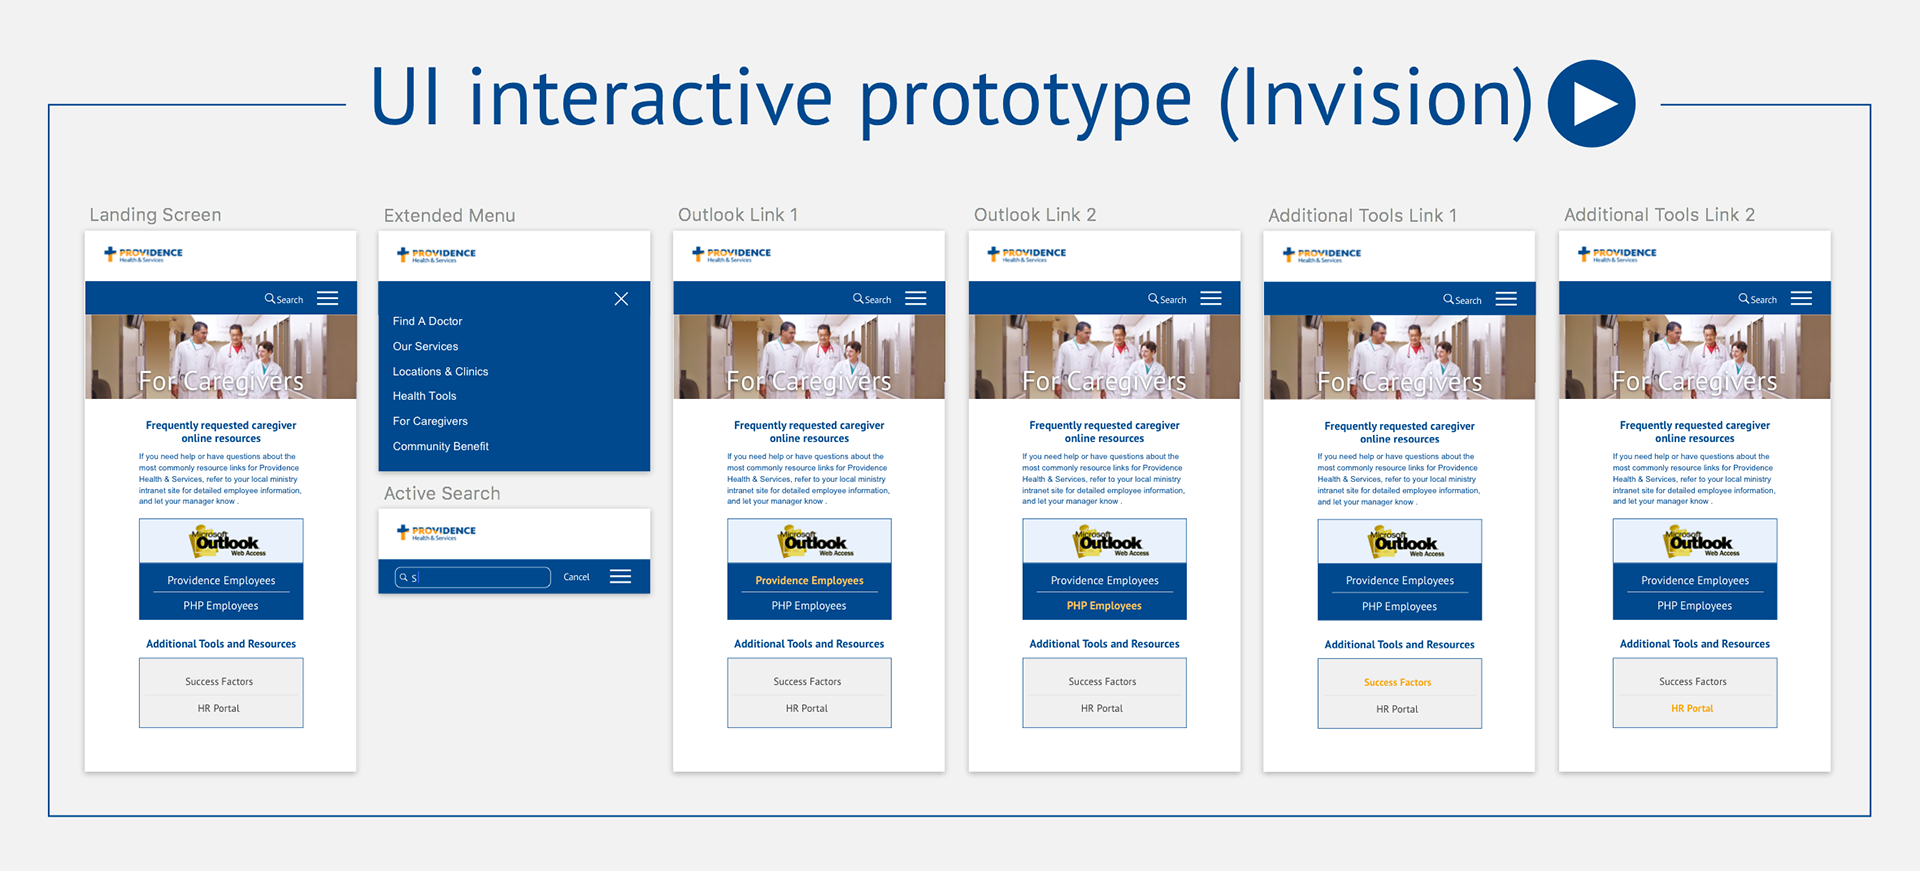The width and height of the screenshot is (1920, 871).
Task: Click Providence Employees in Landing Screen mockup
Action: 221,580
